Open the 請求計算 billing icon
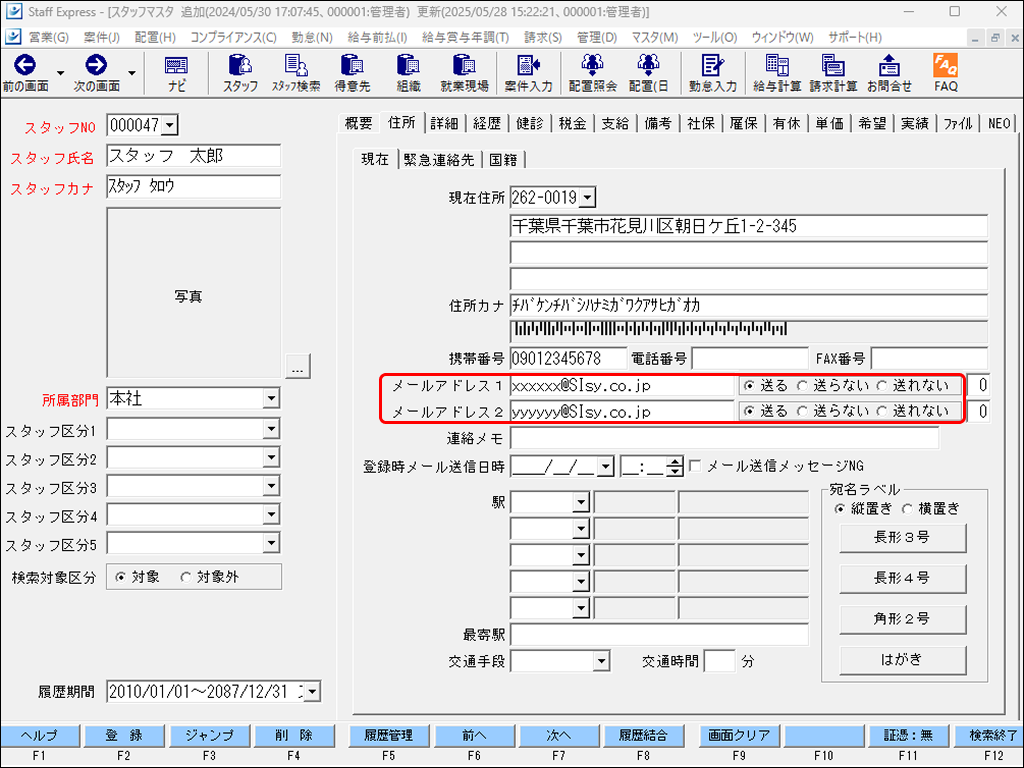Screen dimensions: 1024x768 click(833, 73)
